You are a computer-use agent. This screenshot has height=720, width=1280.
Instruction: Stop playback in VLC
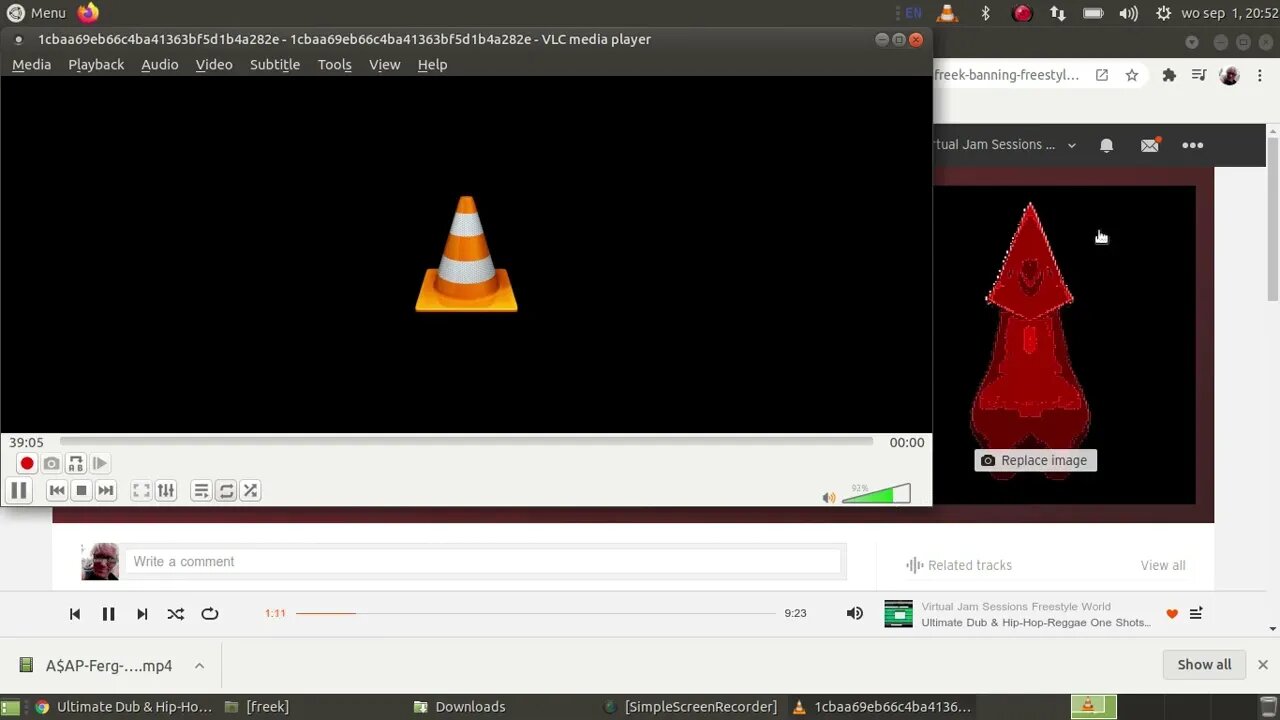pyautogui.click(x=81, y=490)
